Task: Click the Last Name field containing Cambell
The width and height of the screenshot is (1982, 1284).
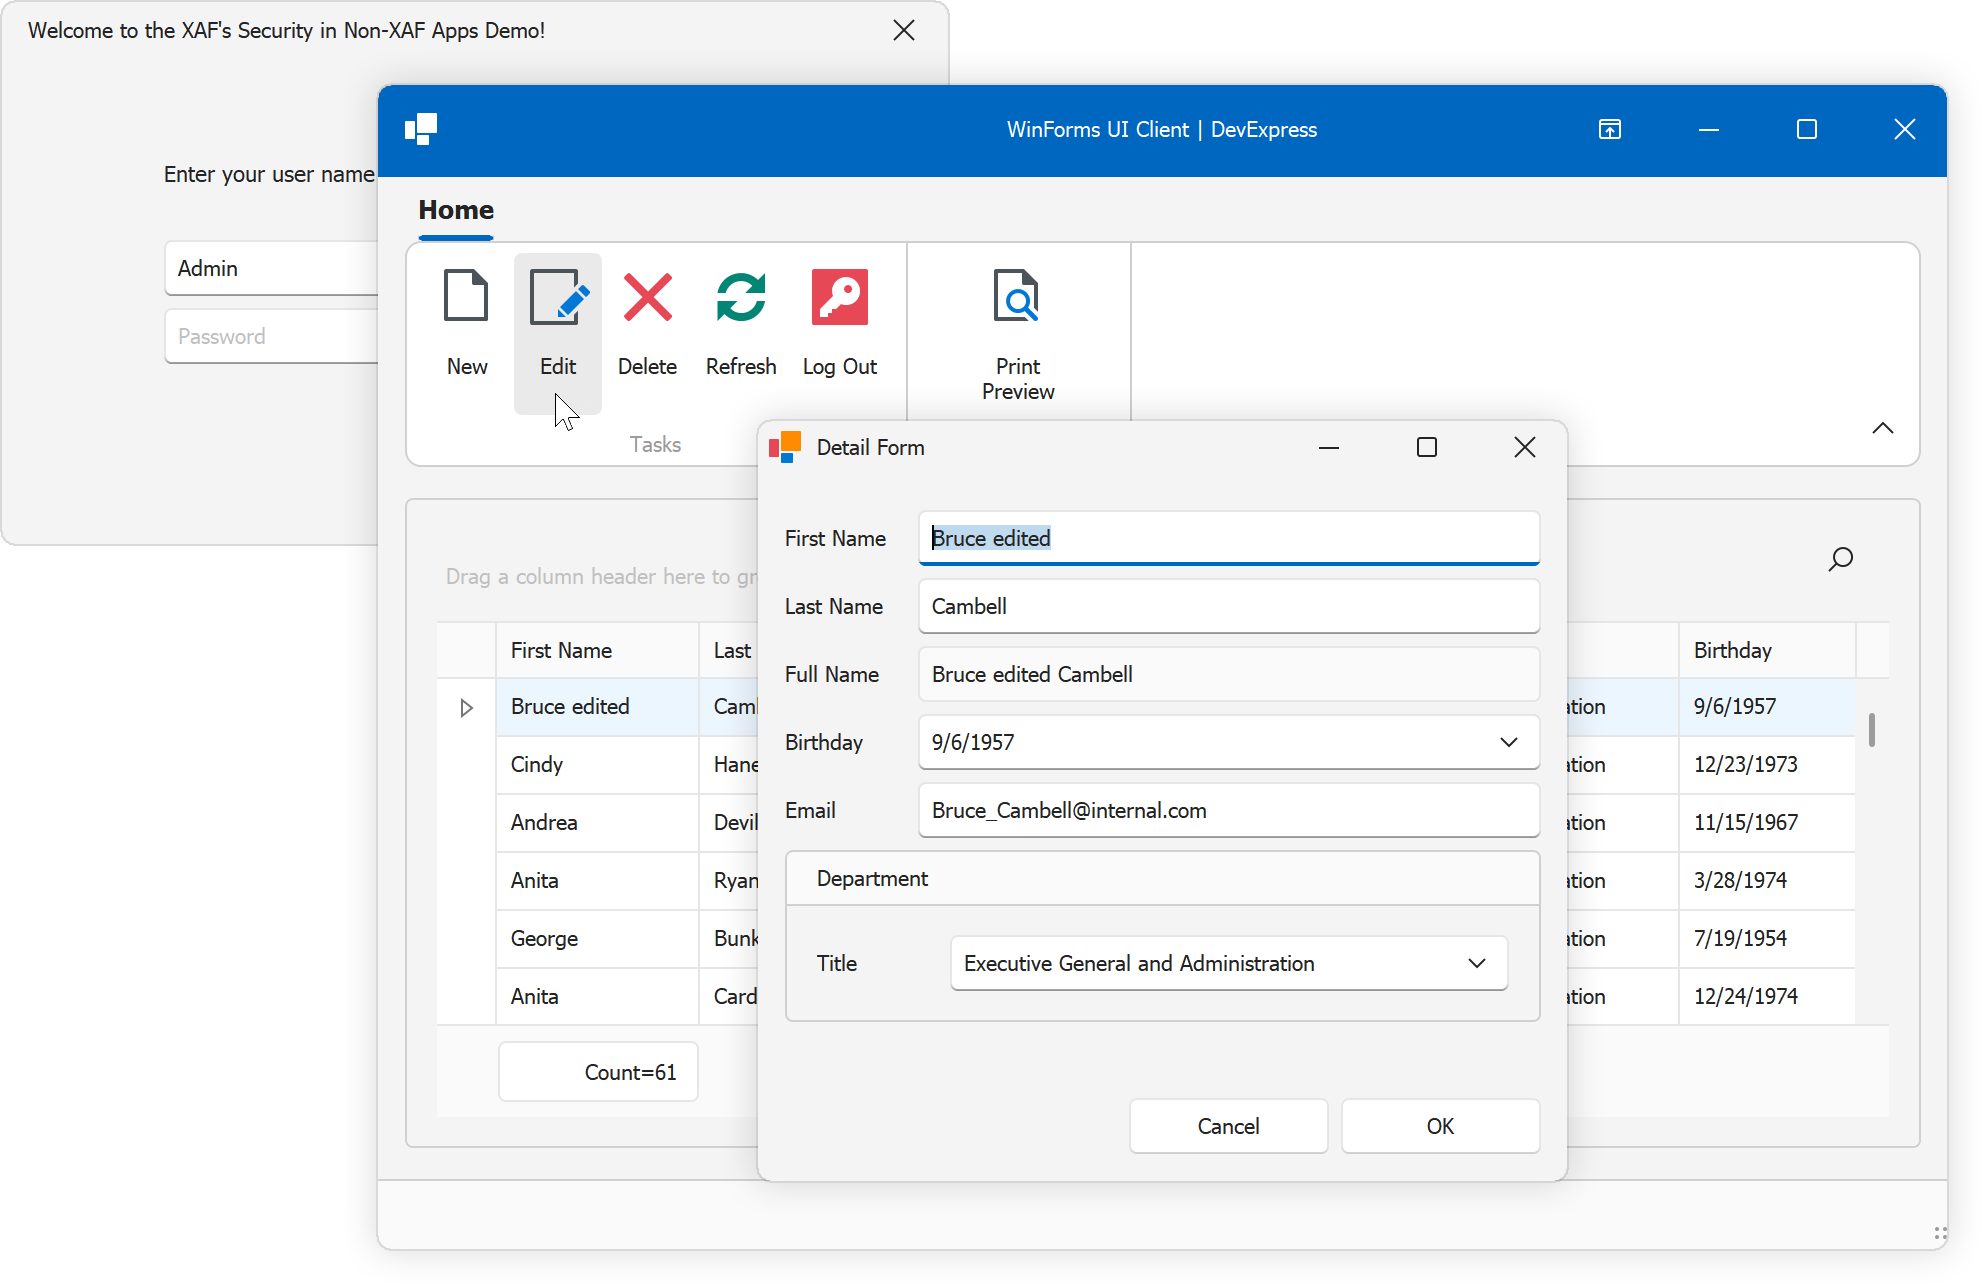Action: click(1227, 606)
